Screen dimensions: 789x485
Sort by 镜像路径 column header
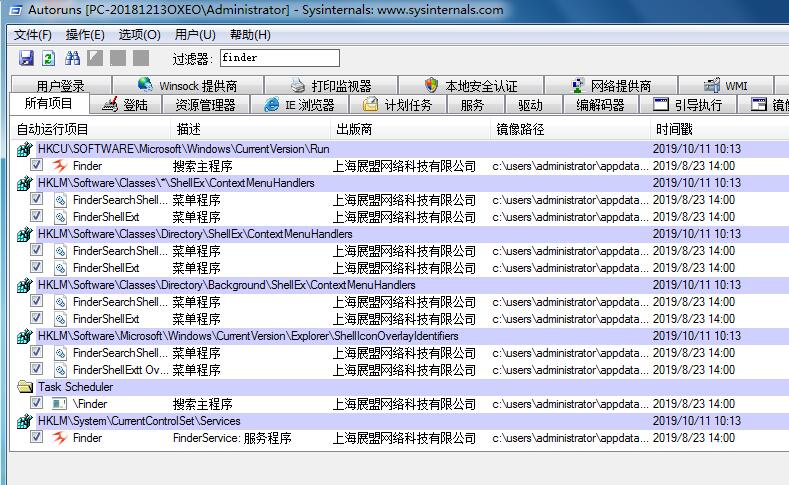coord(570,129)
